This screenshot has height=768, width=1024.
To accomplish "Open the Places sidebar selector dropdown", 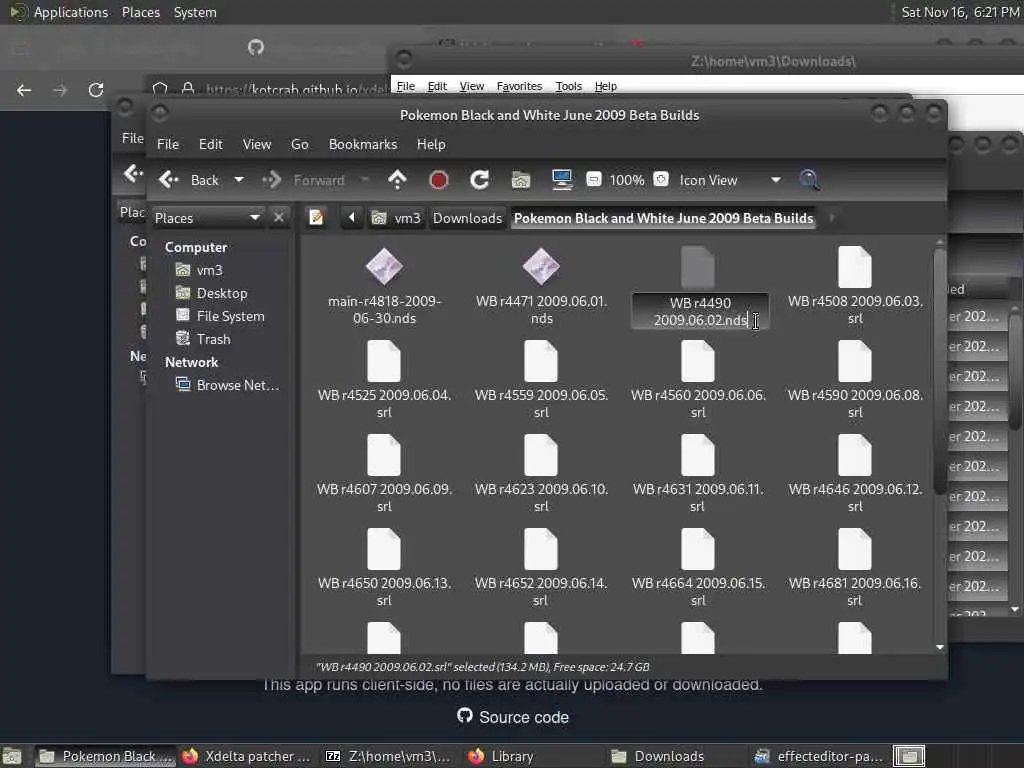I will coord(208,217).
